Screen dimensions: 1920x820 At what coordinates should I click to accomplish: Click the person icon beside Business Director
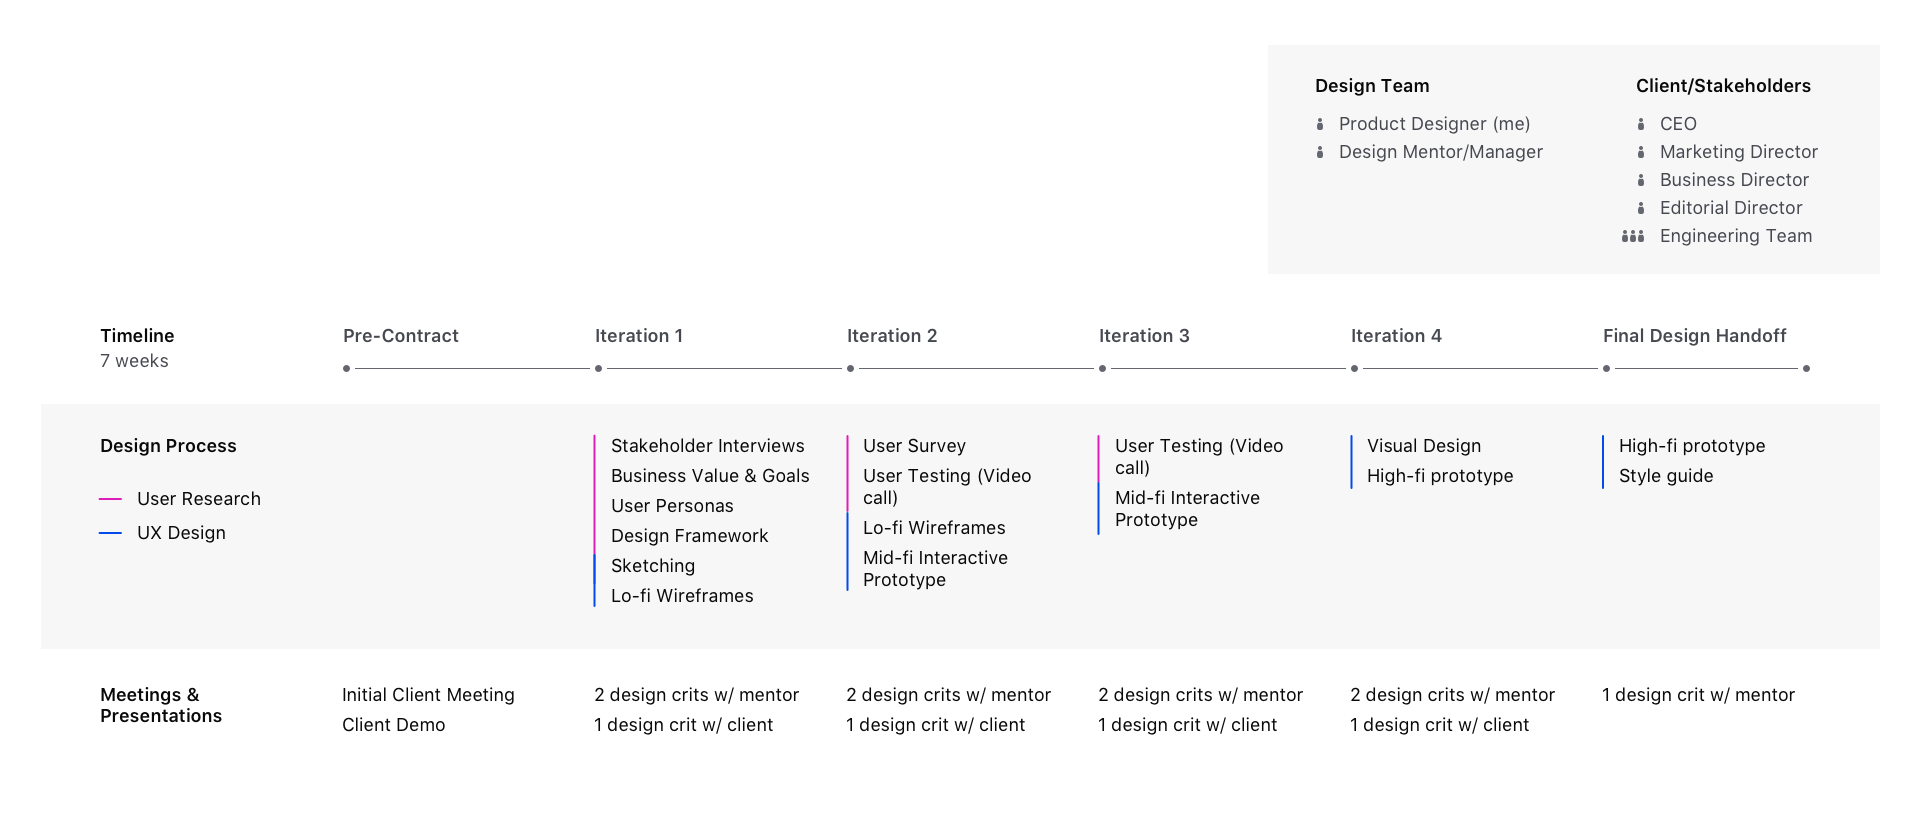[1641, 180]
